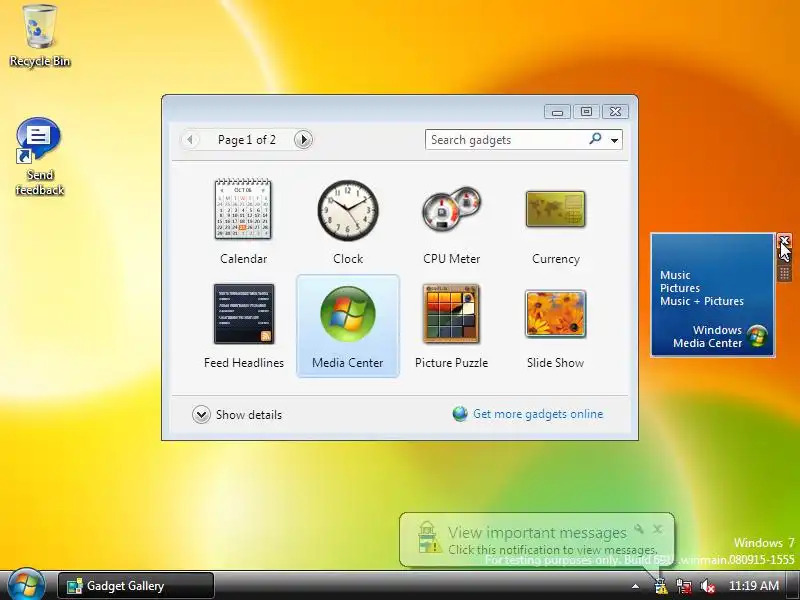Close the Media Center desktop gadget
The width and height of the screenshot is (800, 600).
coord(784,240)
